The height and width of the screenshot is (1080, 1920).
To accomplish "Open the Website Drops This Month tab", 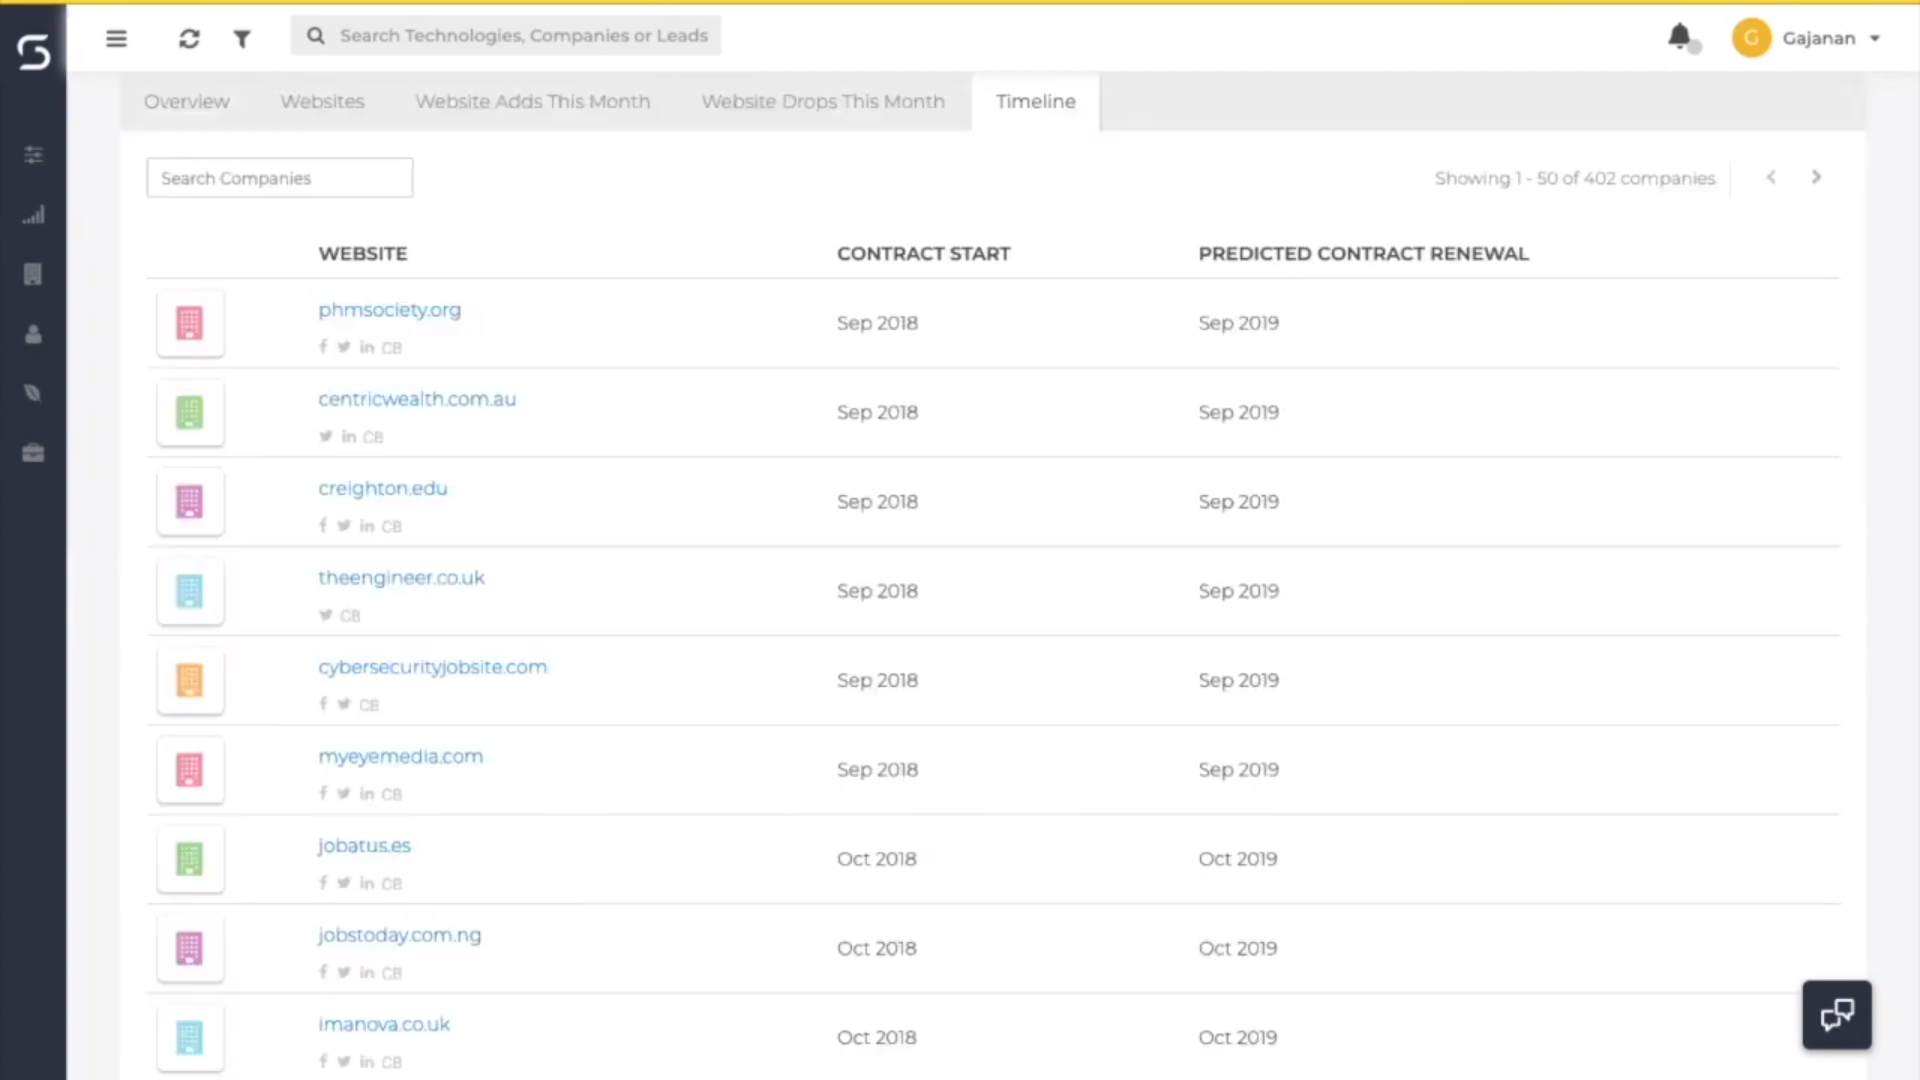I will pos(822,101).
